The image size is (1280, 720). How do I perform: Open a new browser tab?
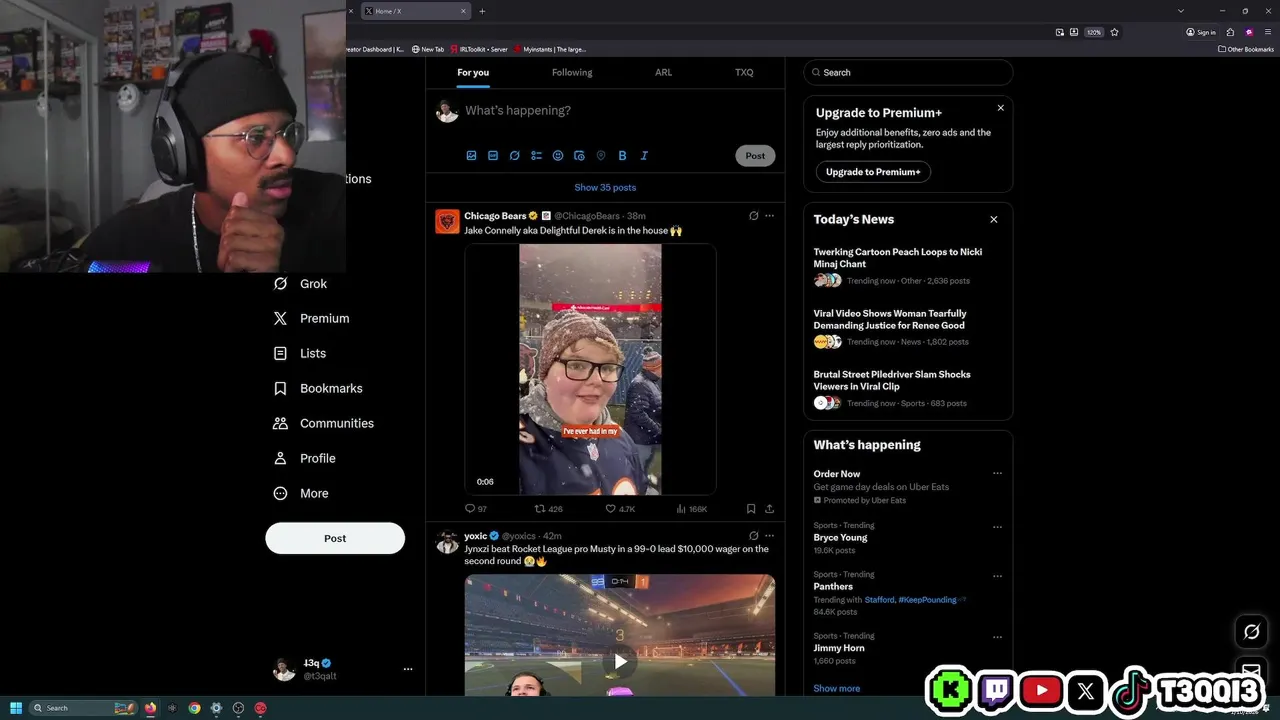coord(482,11)
